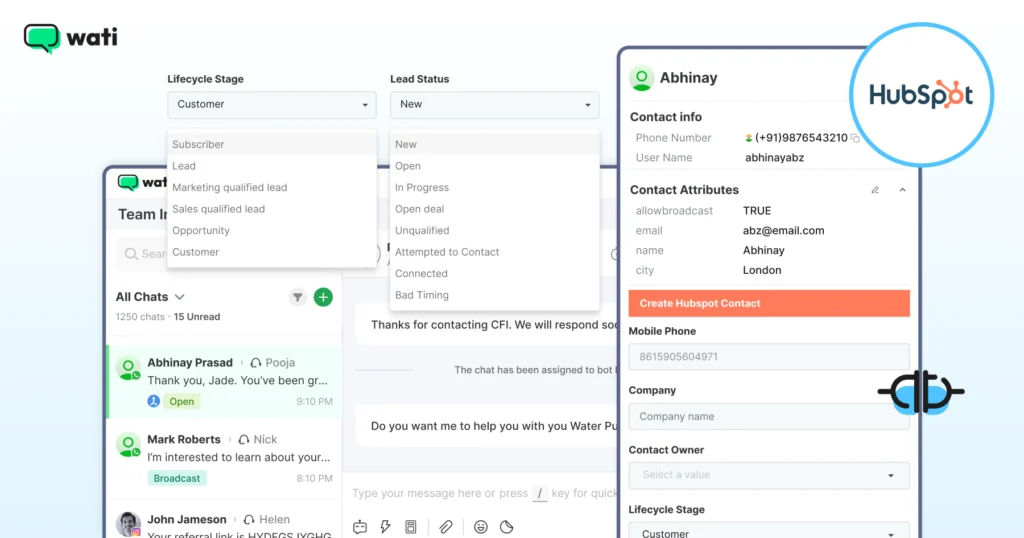Open the chat filter funnel icon

297,297
